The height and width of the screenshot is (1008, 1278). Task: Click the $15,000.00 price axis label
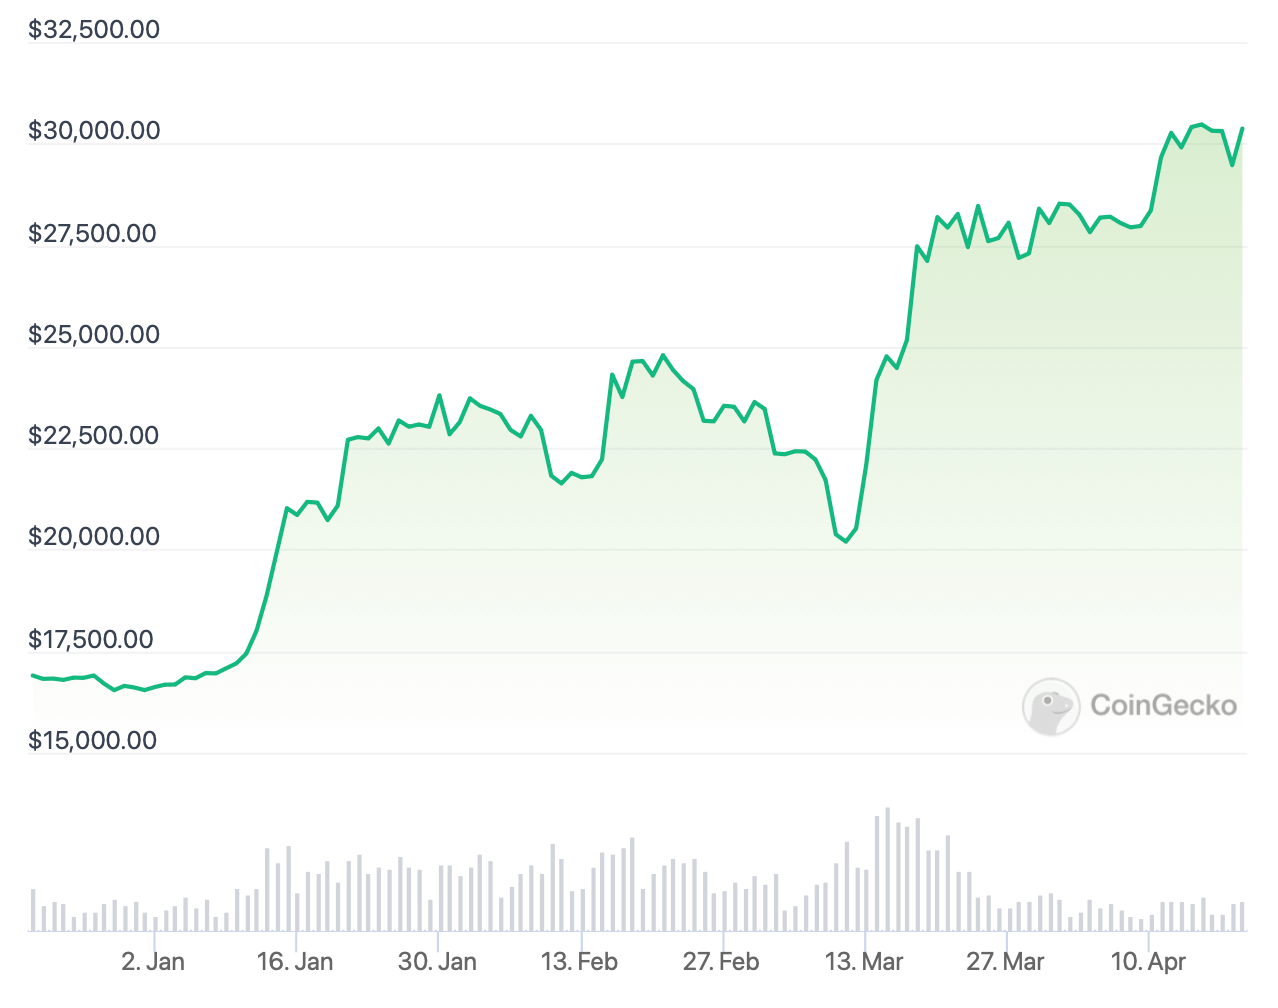[x=93, y=741]
